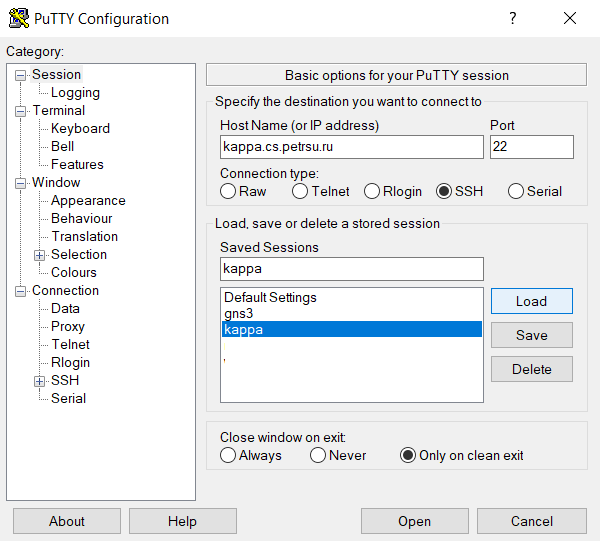This screenshot has width=600, height=541.
Task: Select gns3 in saved sessions list
Action: coord(238,313)
